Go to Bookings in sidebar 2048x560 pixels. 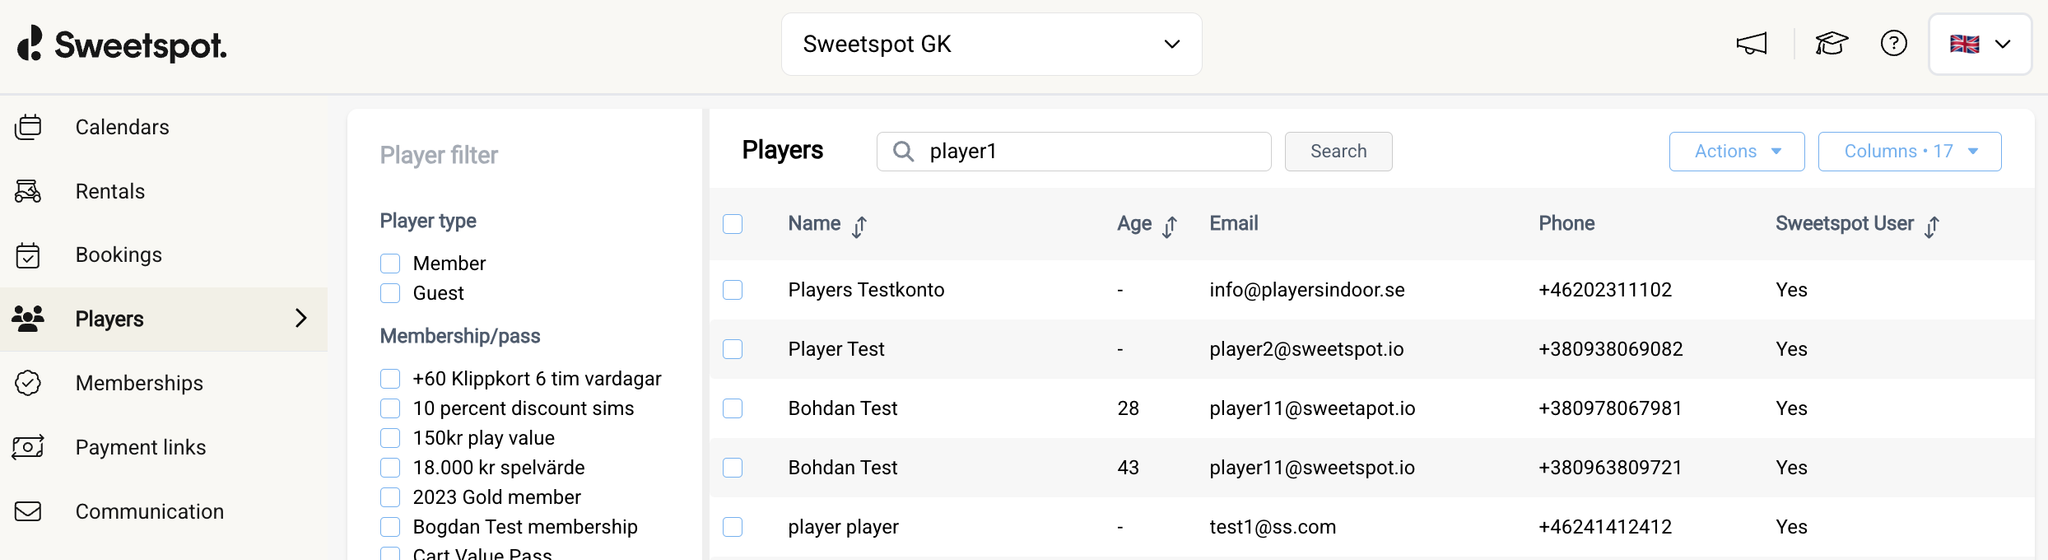[x=118, y=255]
